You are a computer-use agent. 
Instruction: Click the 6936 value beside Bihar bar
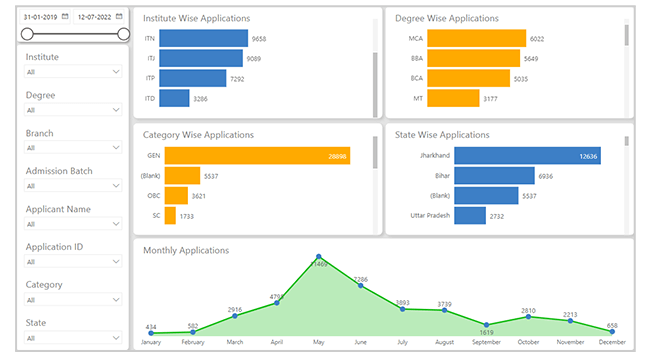[x=546, y=176]
